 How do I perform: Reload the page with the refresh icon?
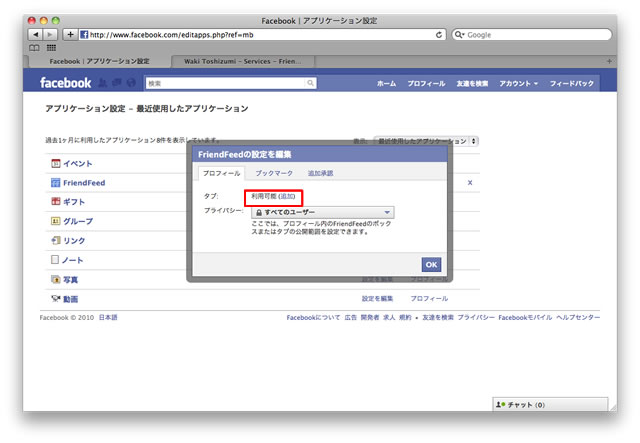pos(439,35)
